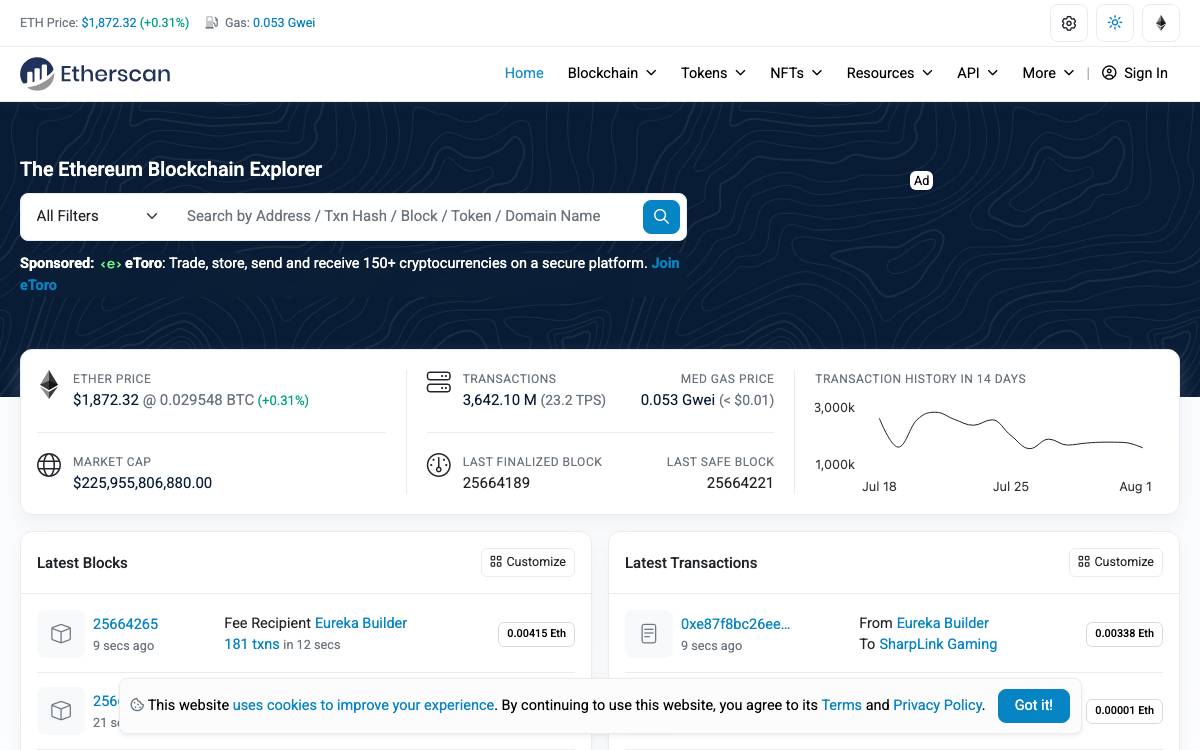The image size is (1200, 750).
Task: Expand the API menu
Action: tap(977, 73)
